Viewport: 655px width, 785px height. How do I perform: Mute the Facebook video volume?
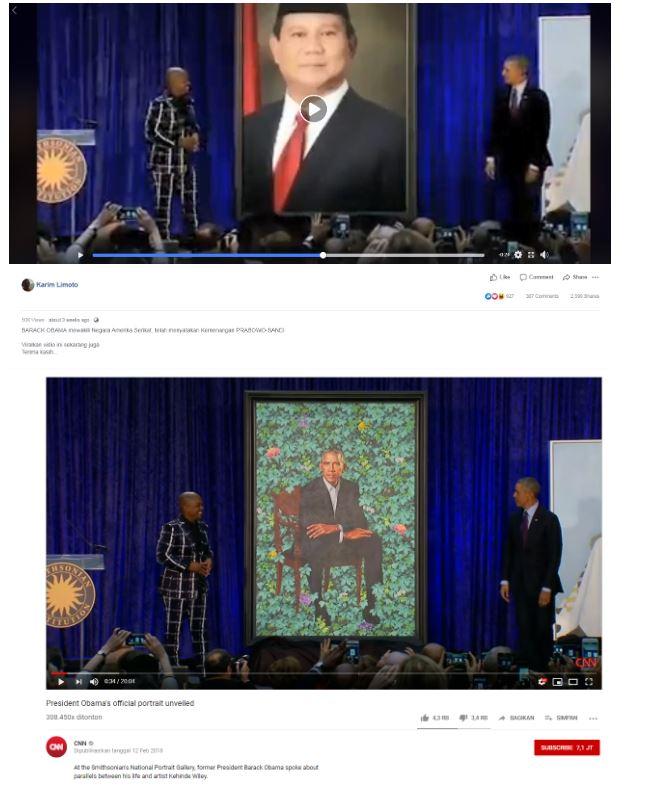coord(544,255)
